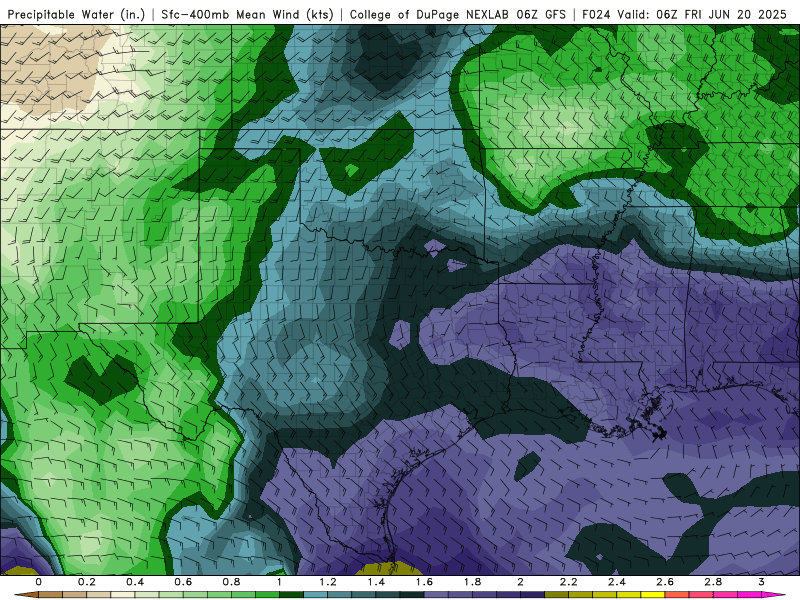Screen dimensions: 800x600
Task: Click the "0" legend scale label
Action: tap(39, 582)
